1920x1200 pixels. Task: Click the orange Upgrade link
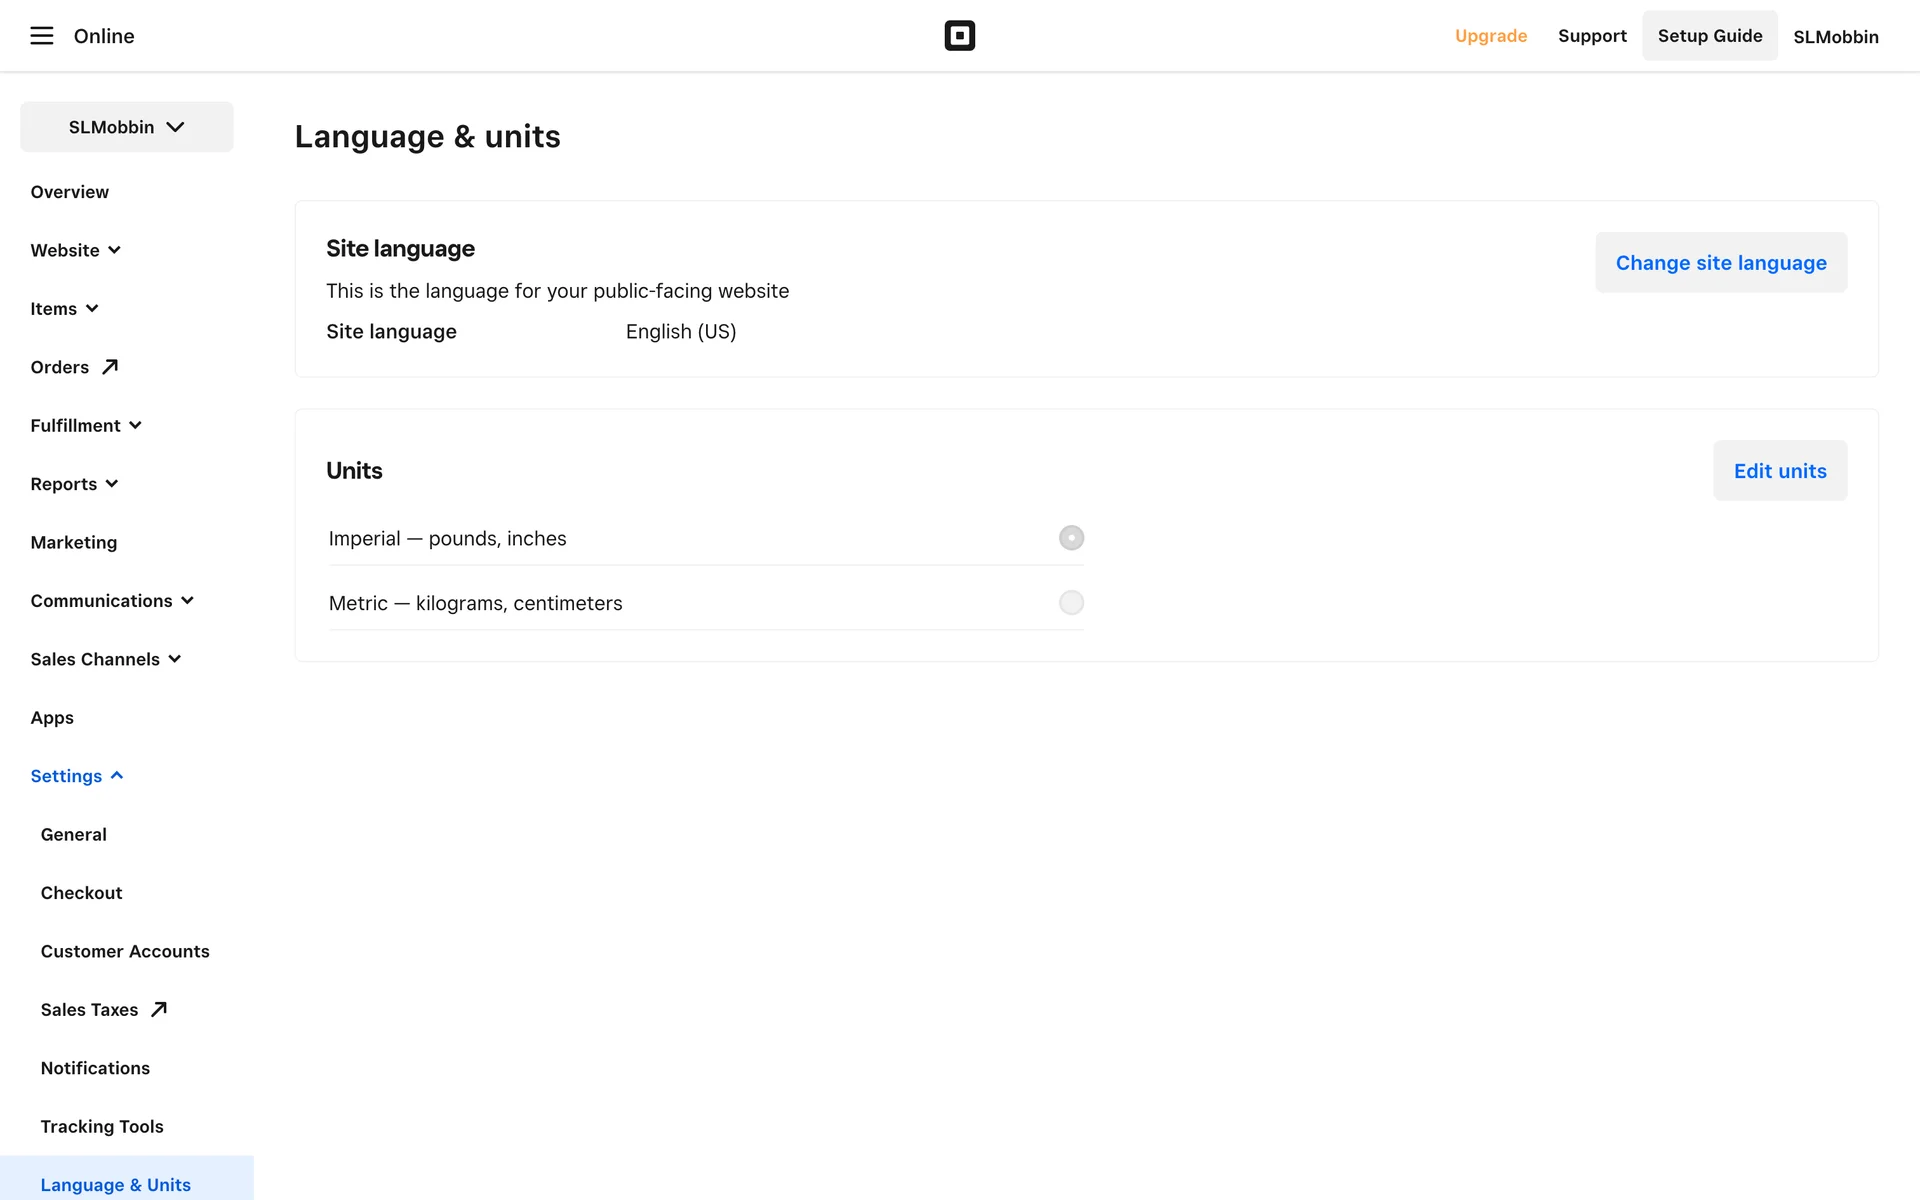(x=1490, y=36)
